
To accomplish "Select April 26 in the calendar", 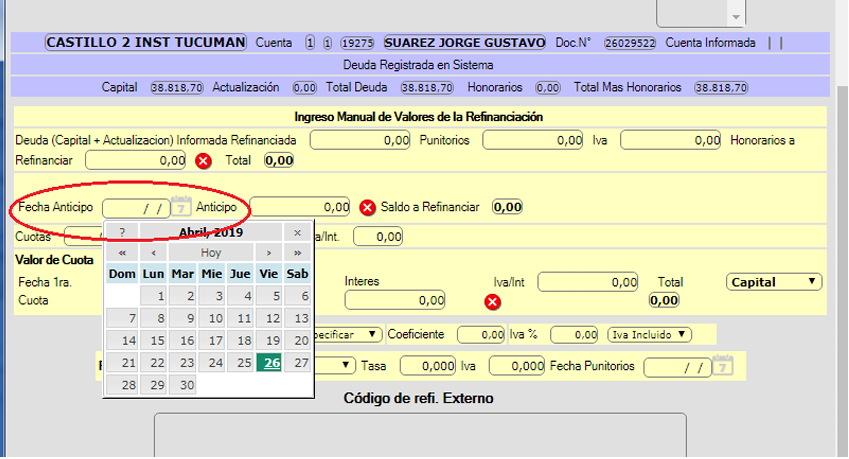I will [271, 363].
